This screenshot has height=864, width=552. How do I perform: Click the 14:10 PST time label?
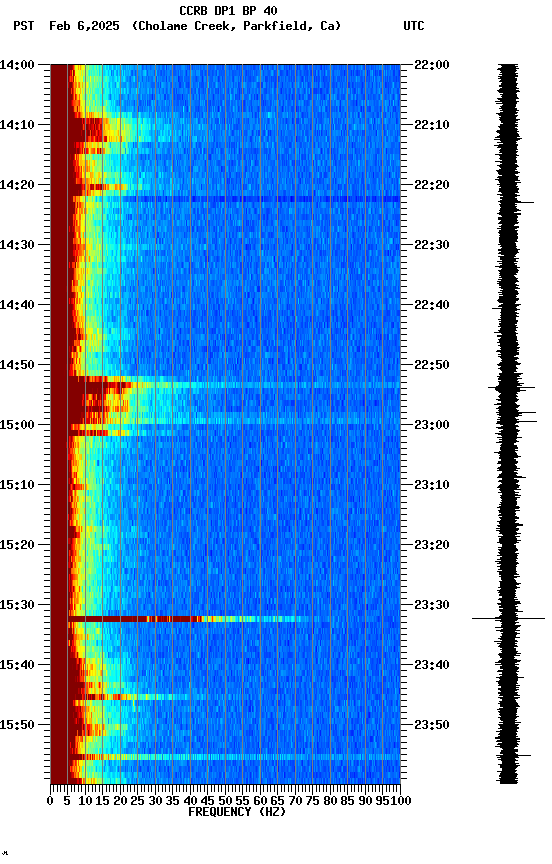point(17,125)
